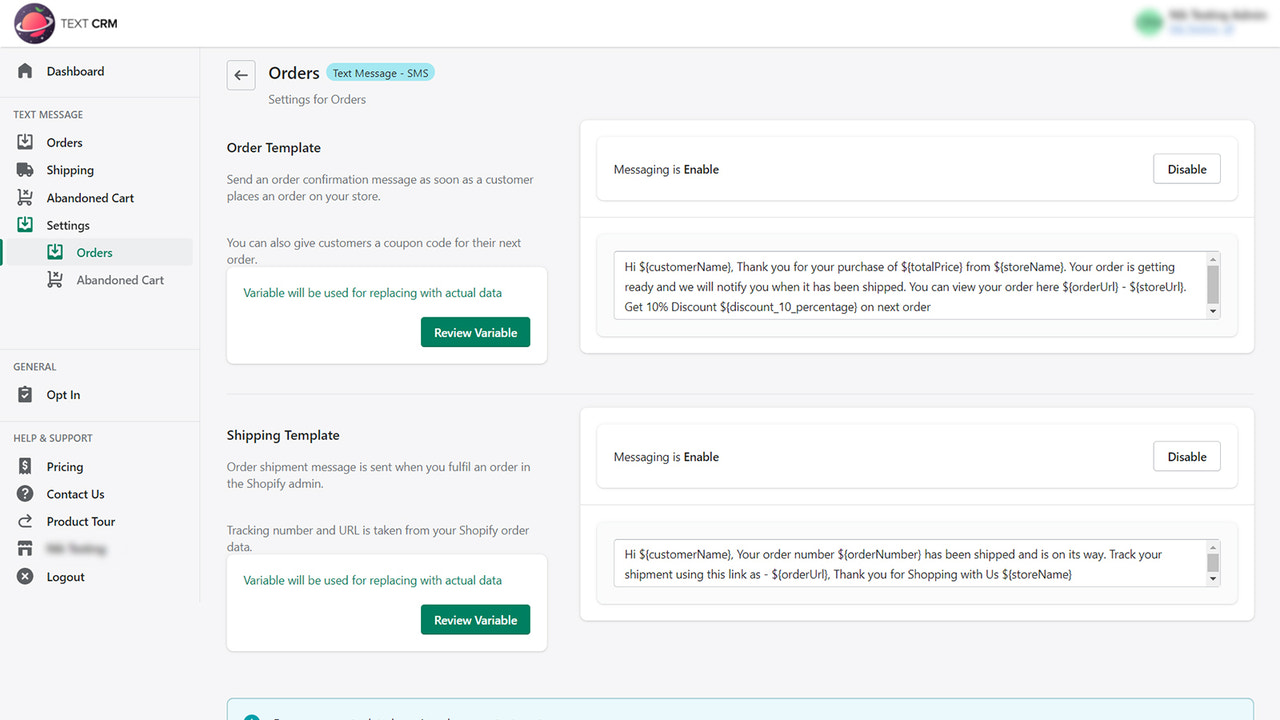This screenshot has height=720, width=1280.
Task: Open the Contact Us support page
Action: tap(75, 494)
